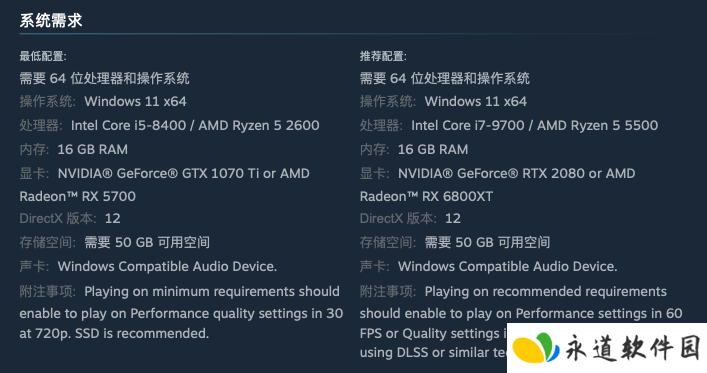Click the recommended 16 GB RAM entry
Viewport: 707px width, 373px height.
click(x=414, y=149)
